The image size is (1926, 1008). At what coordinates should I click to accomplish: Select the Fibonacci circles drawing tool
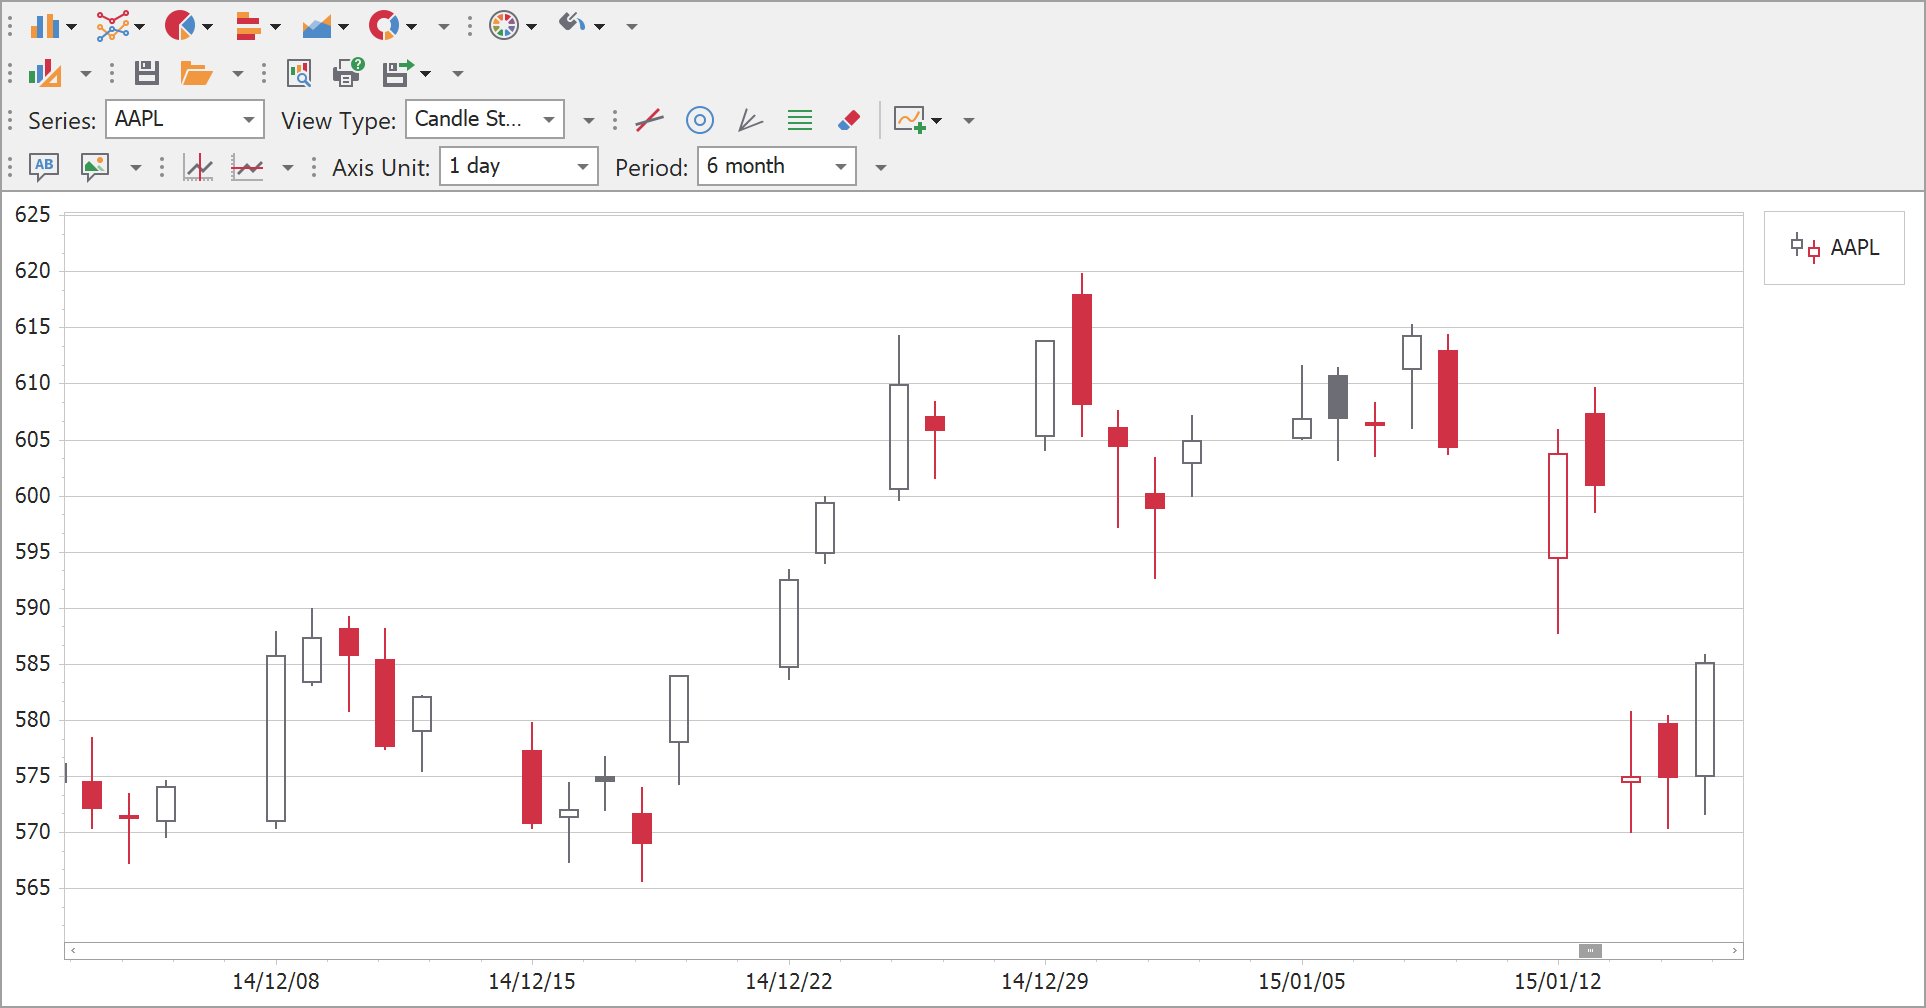pyautogui.click(x=700, y=121)
